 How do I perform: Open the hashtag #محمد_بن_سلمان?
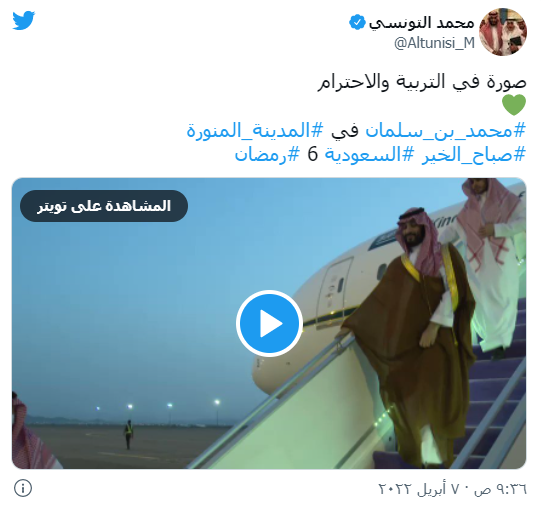(x=445, y=131)
